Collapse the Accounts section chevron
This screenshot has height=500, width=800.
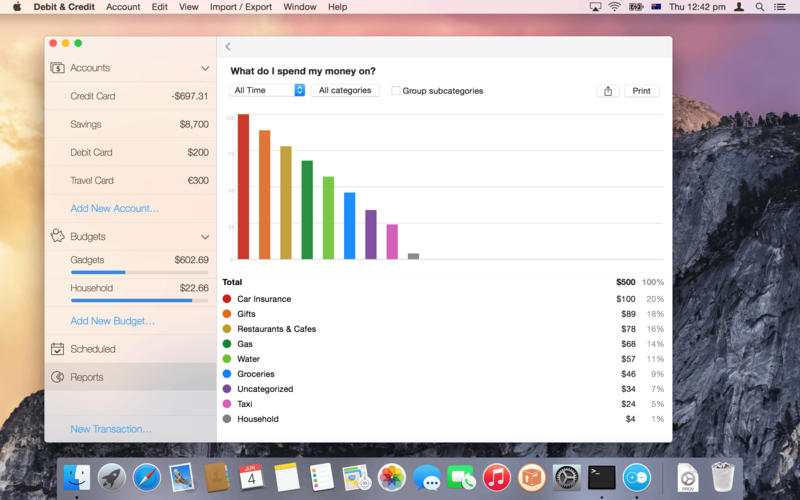coord(205,69)
